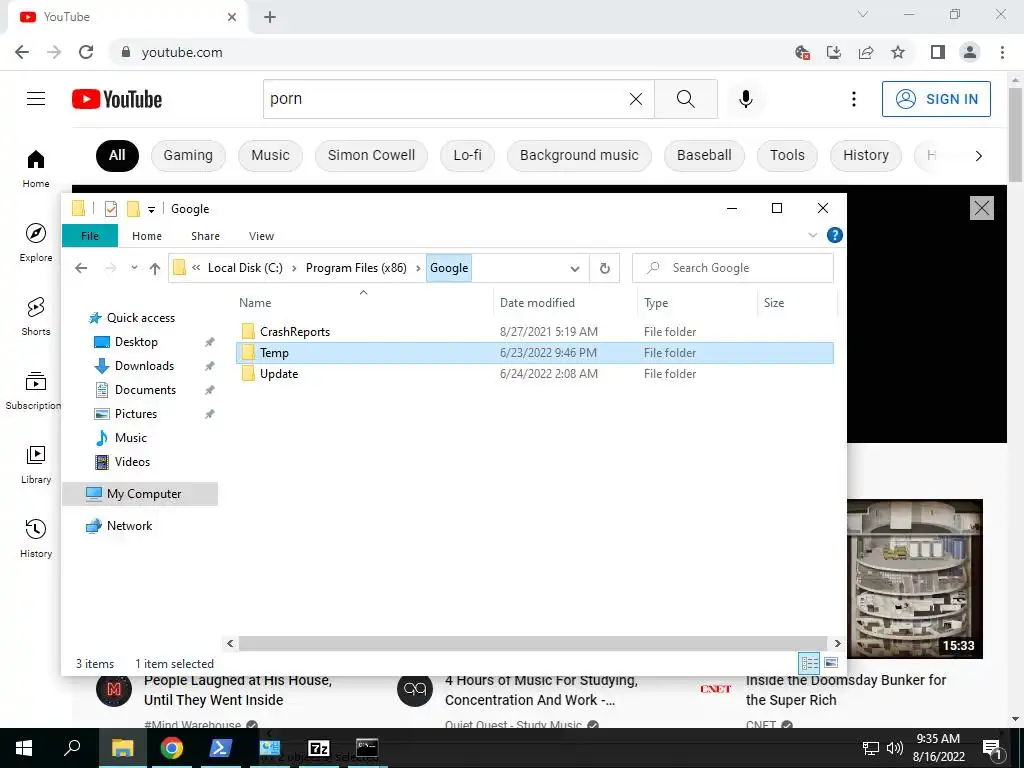Open YouTube settings three-dot menu

(x=854, y=99)
